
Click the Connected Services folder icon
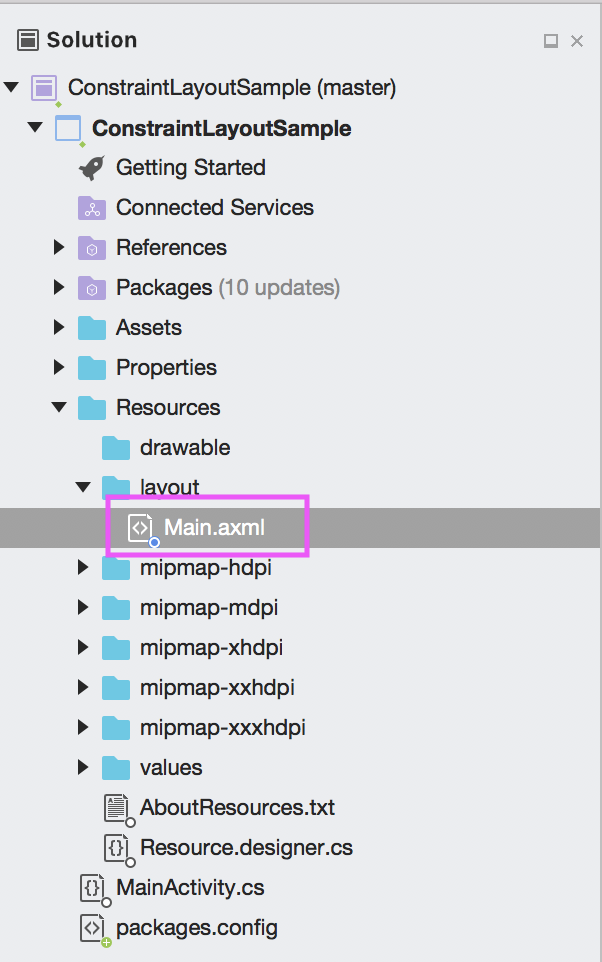coord(92,208)
